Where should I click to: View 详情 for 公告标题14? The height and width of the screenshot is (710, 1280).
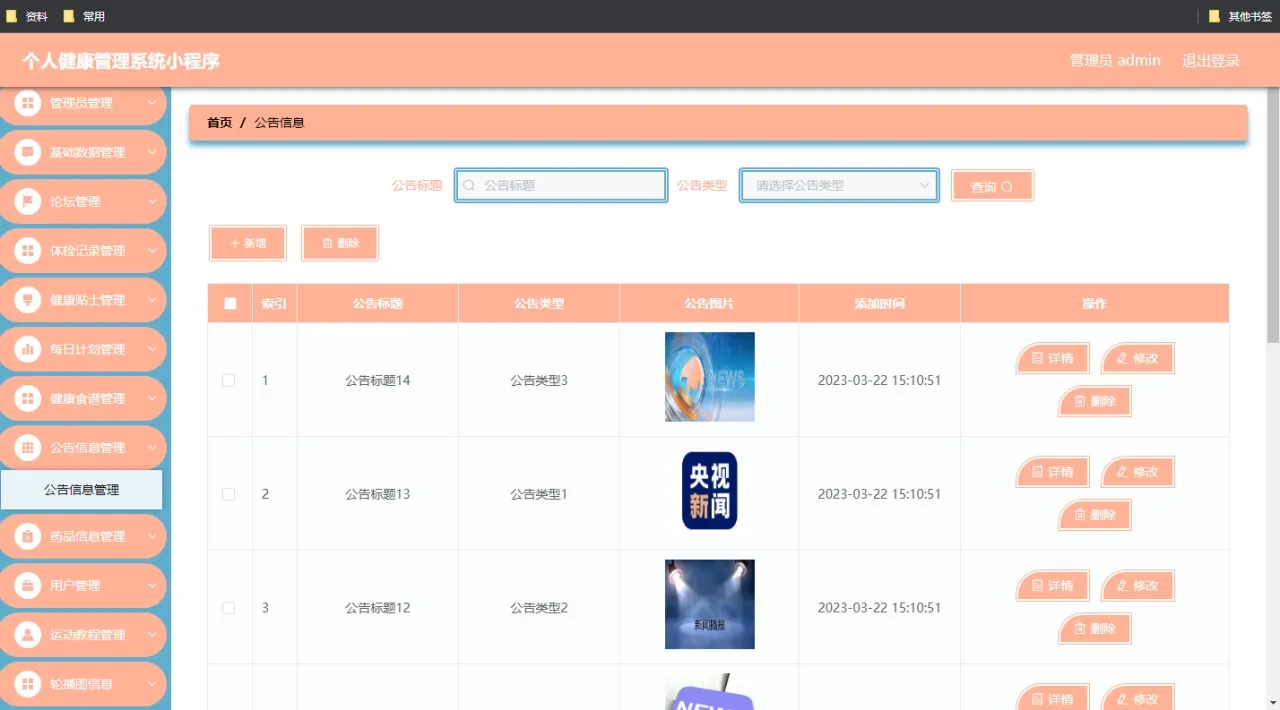click(x=1052, y=358)
